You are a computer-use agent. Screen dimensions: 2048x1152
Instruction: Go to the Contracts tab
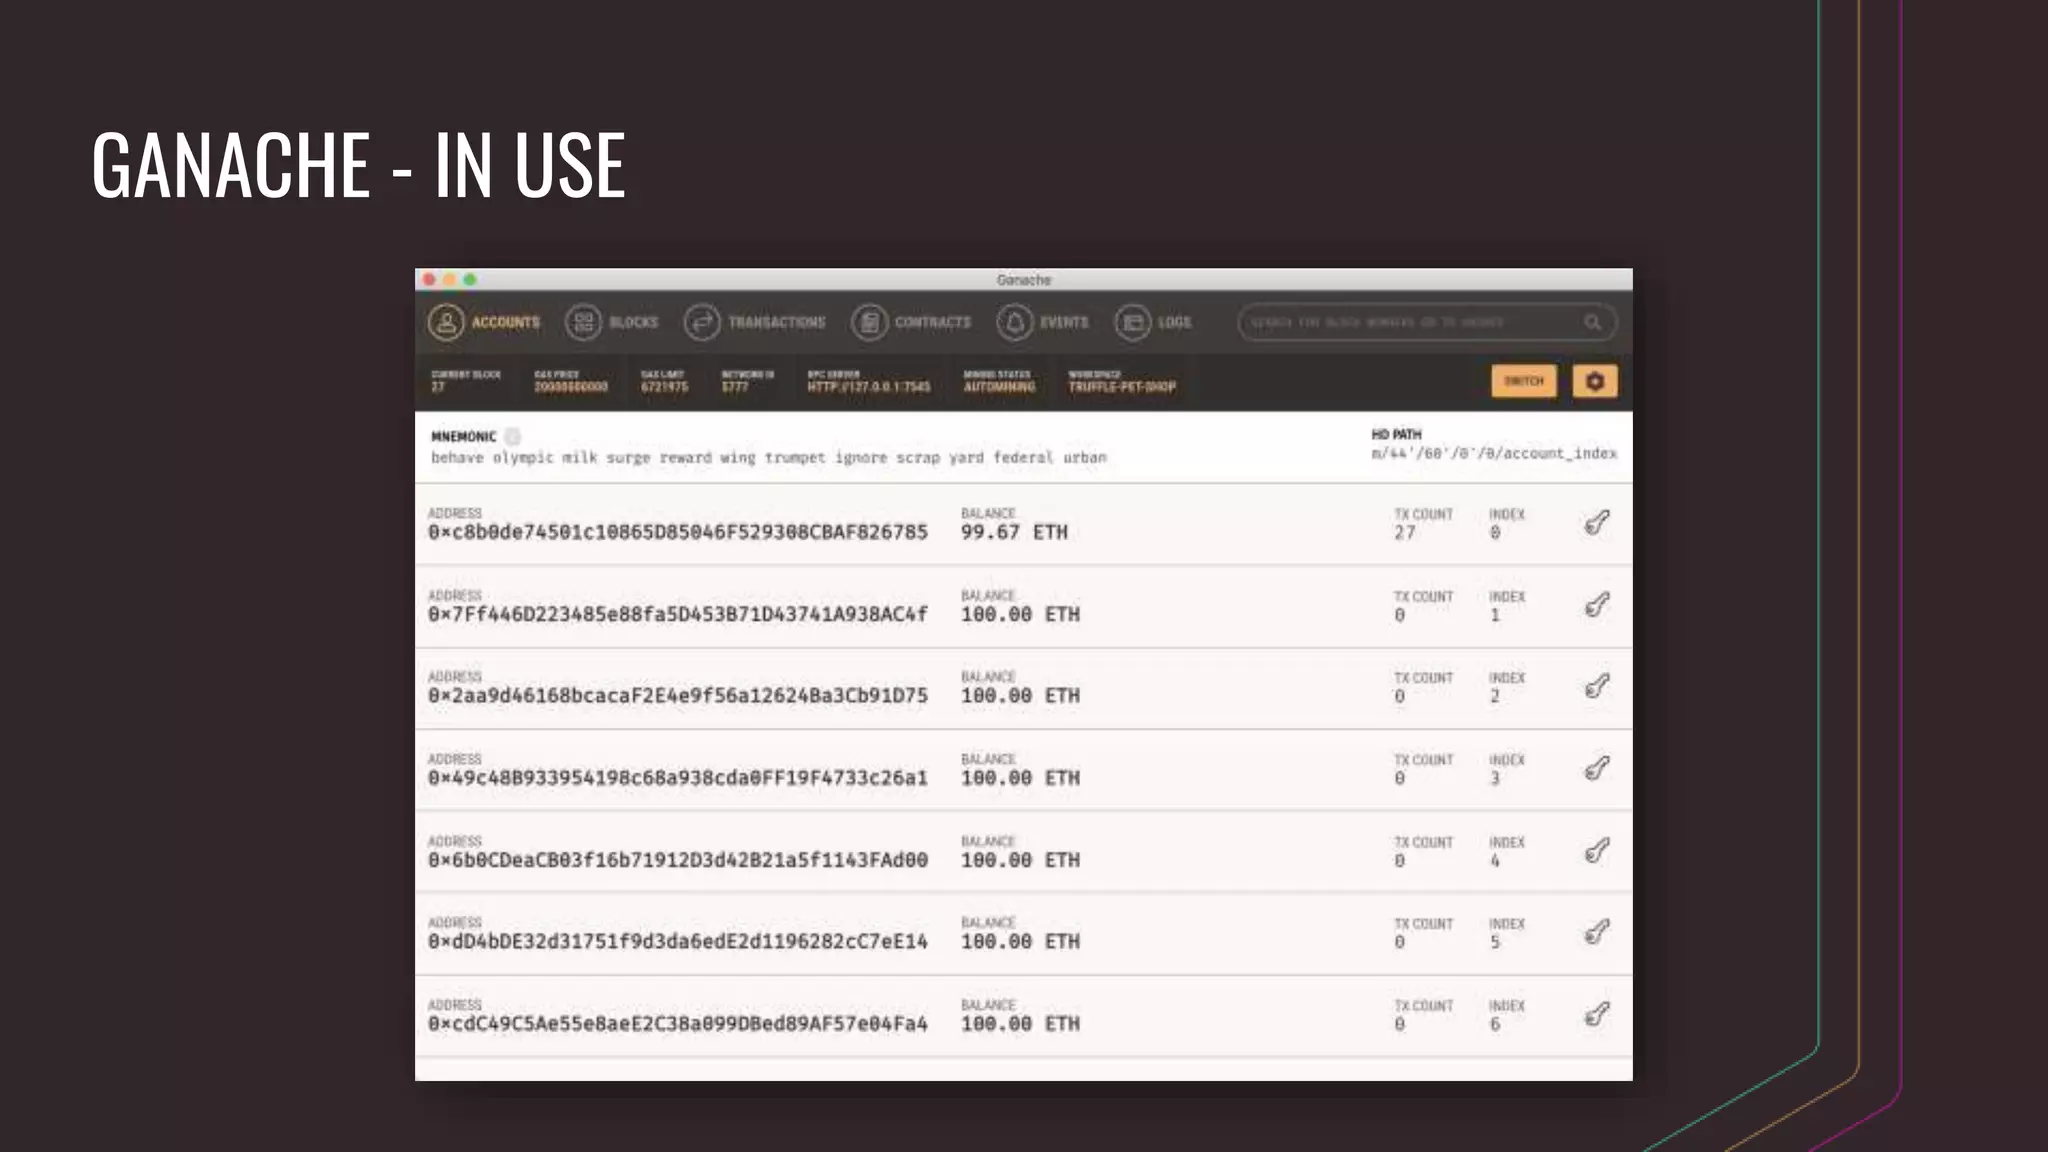(x=910, y=322)
